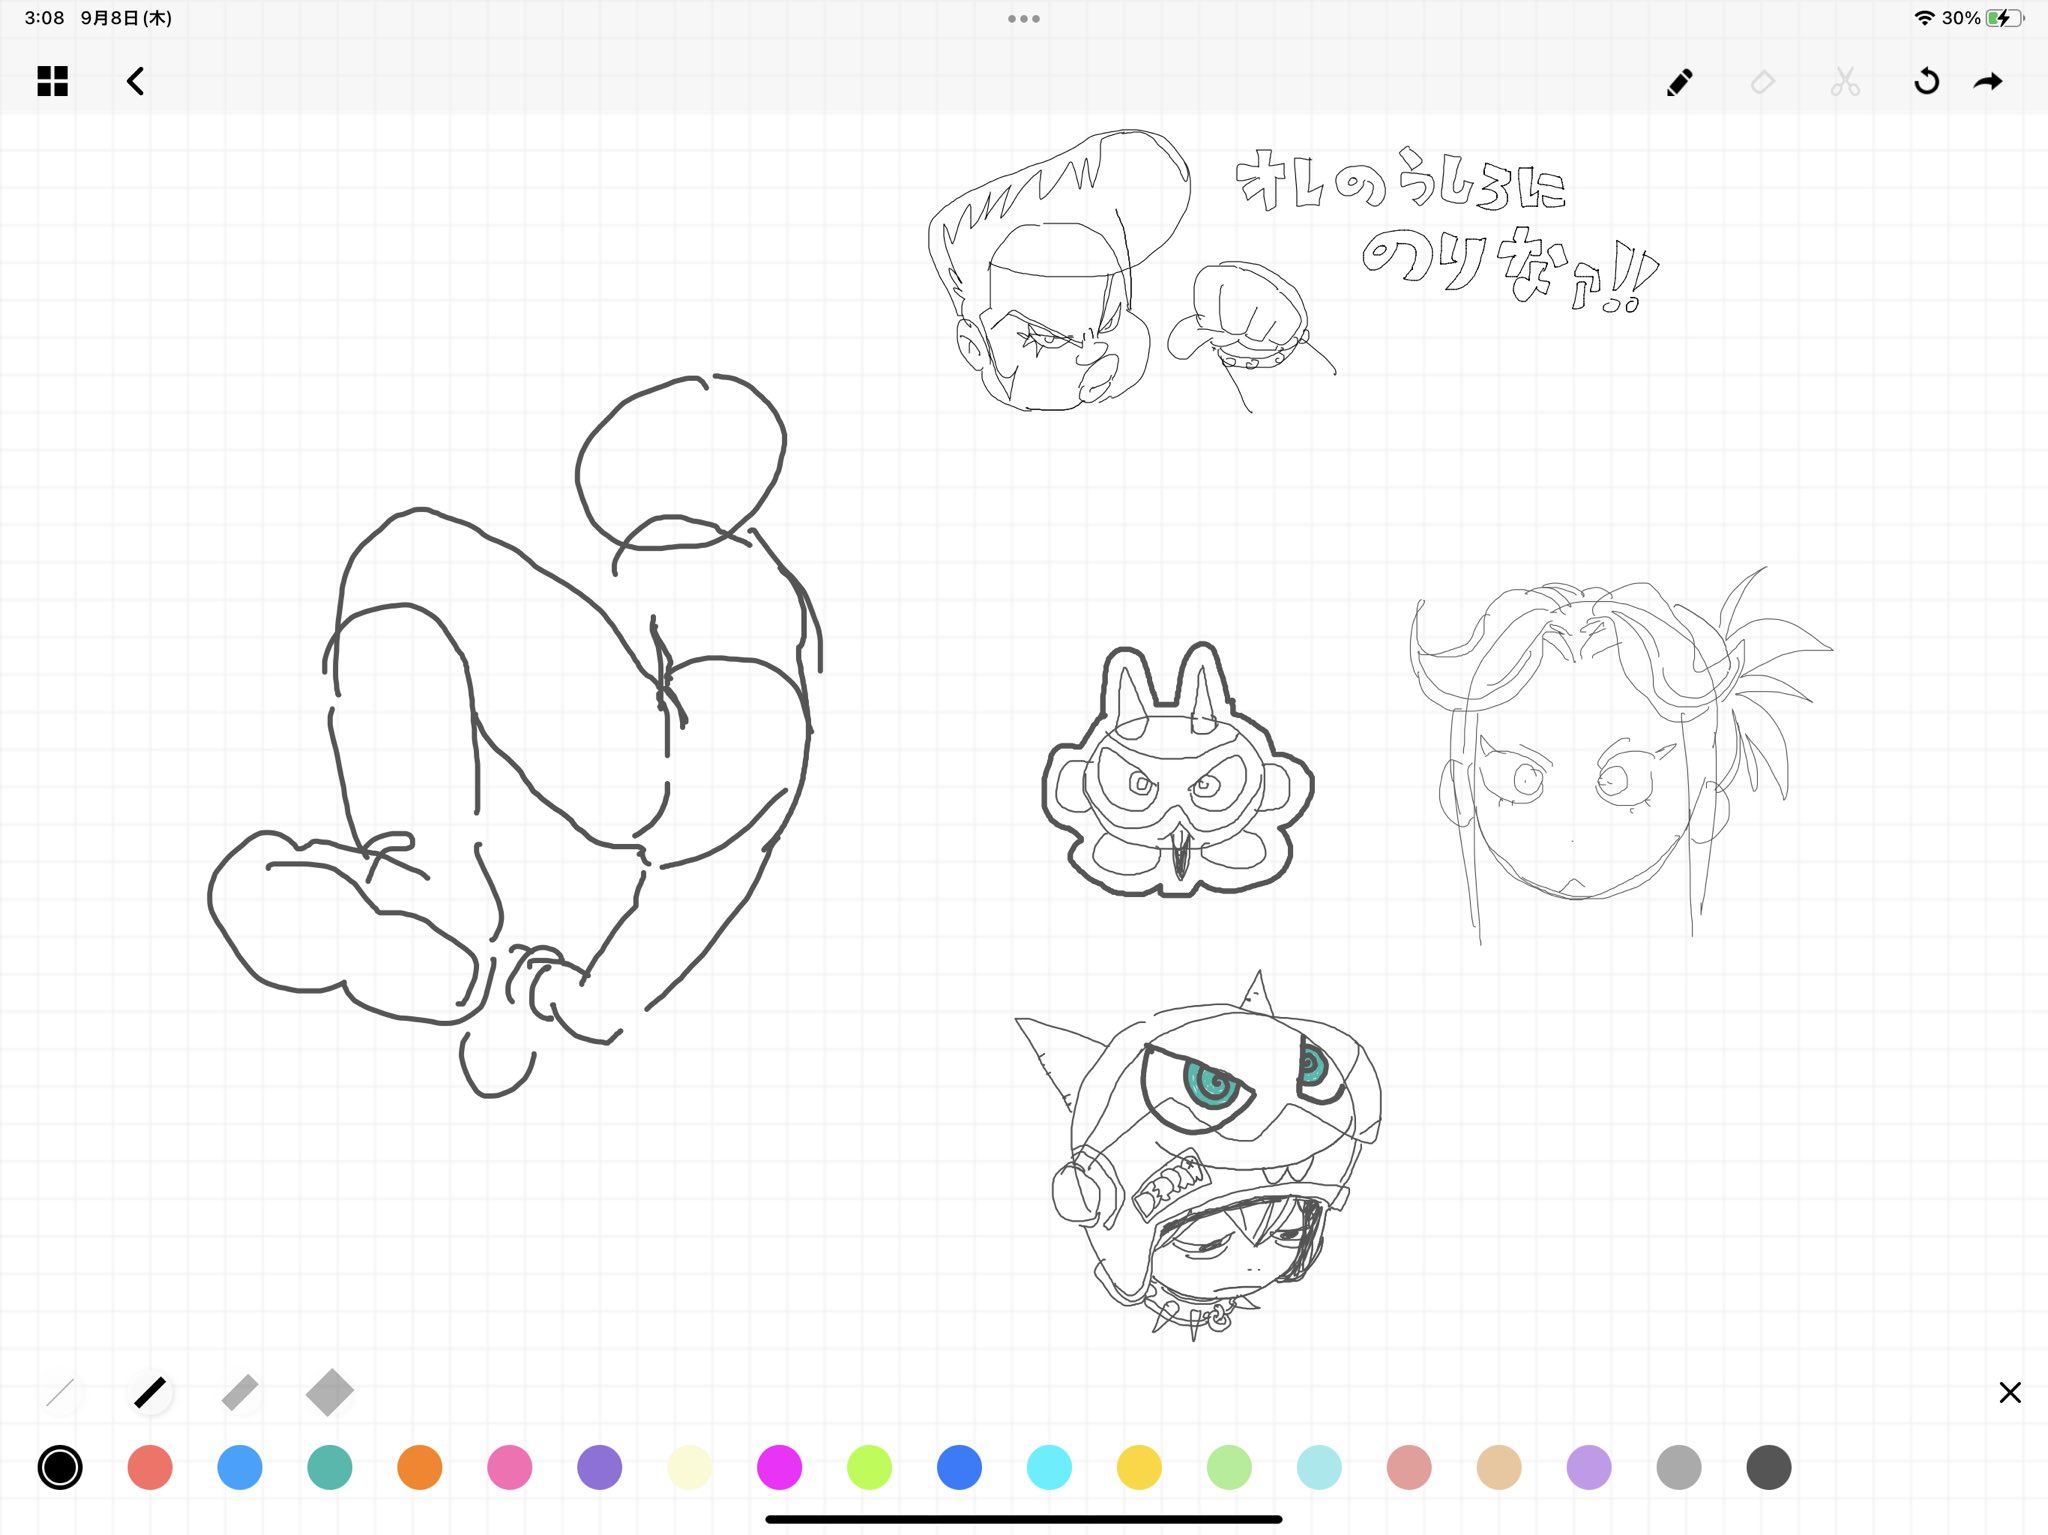The image size is (2048, 1535).
Task: Select the scissors cut tool
Action: point(1845,82)
